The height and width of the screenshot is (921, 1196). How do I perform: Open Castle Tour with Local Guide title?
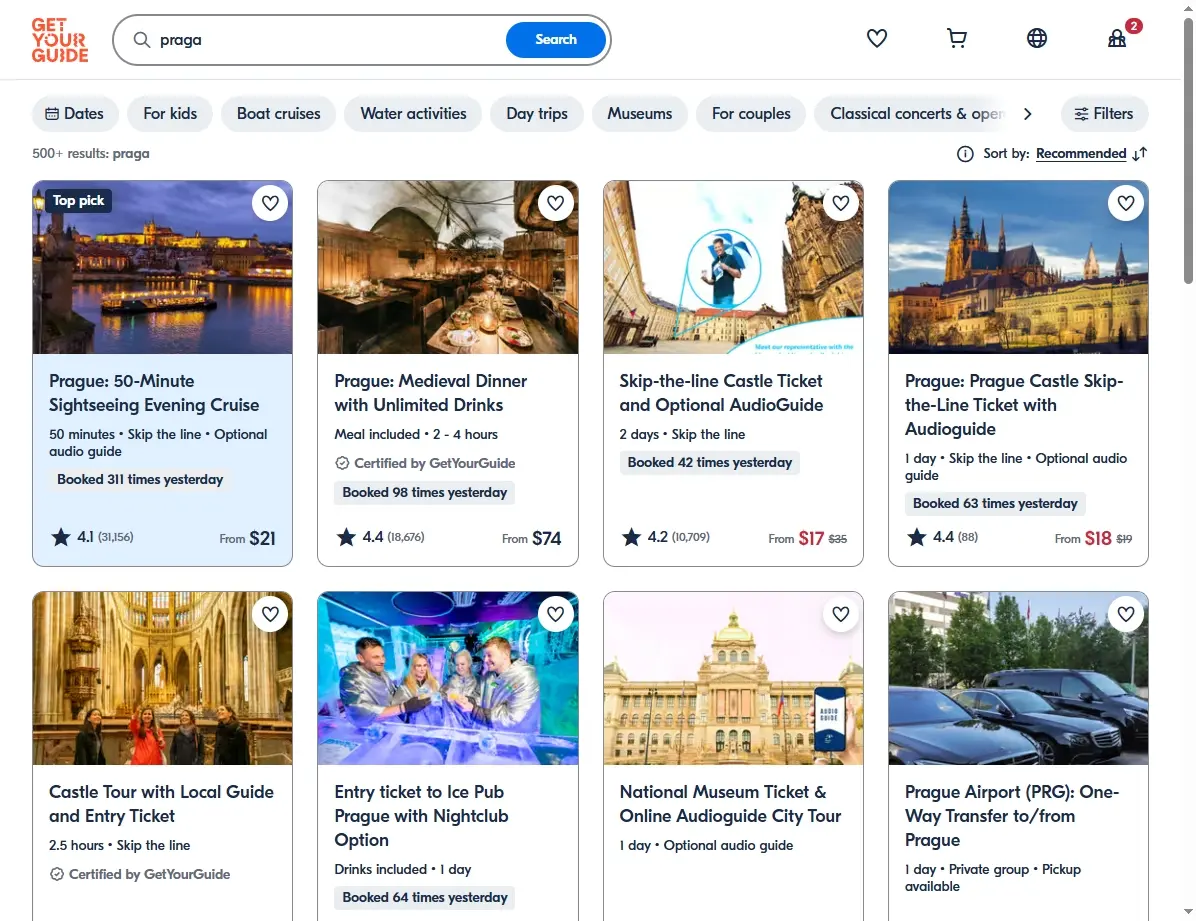point(161,804)
